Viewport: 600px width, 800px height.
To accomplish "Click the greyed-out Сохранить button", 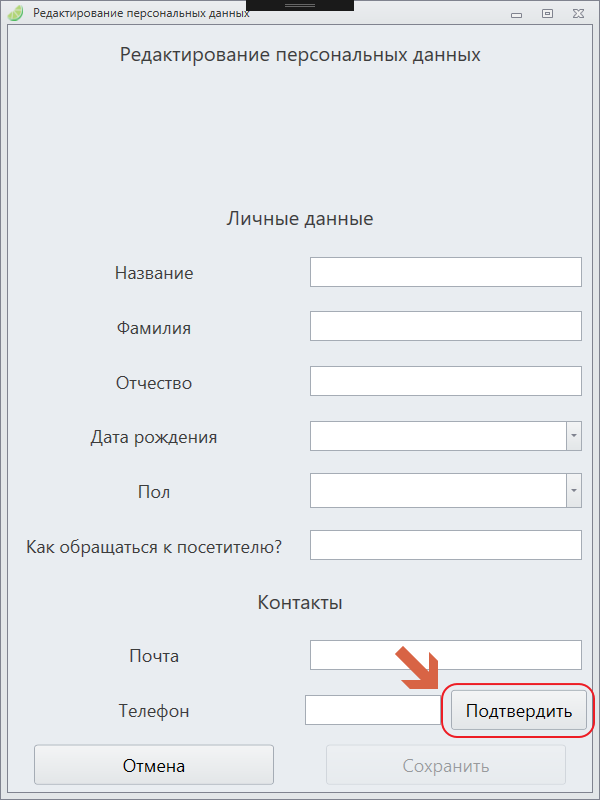I will [446, 765].
